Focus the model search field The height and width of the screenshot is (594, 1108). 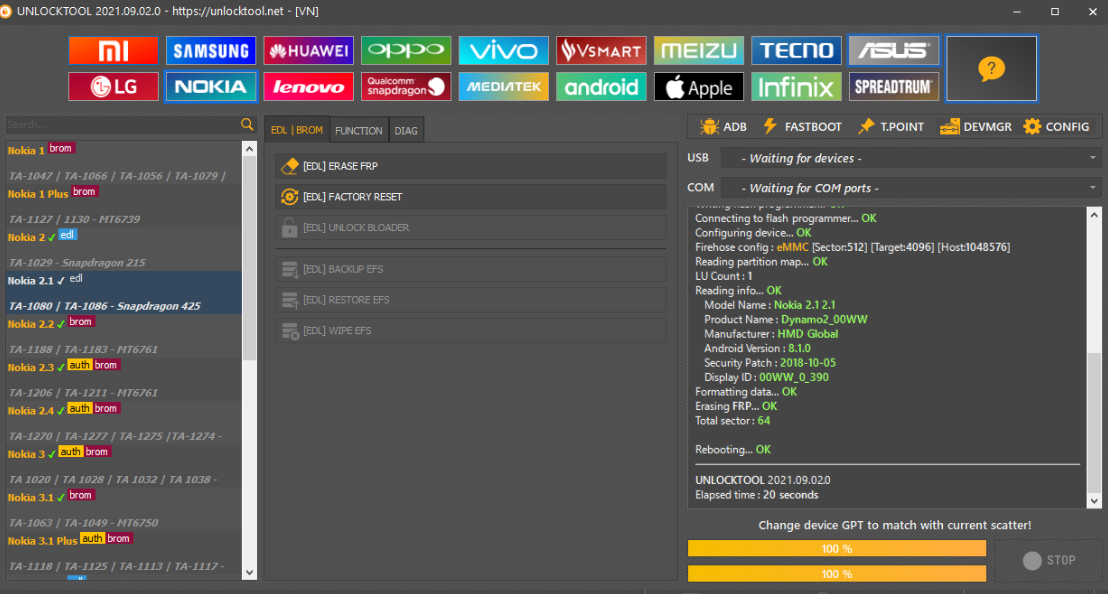122,124
